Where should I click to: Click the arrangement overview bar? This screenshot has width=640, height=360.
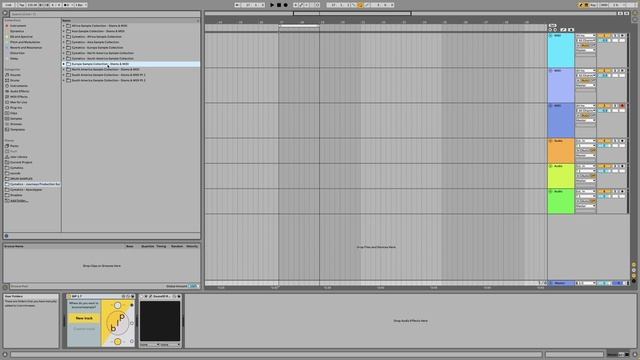coord(410,13)
